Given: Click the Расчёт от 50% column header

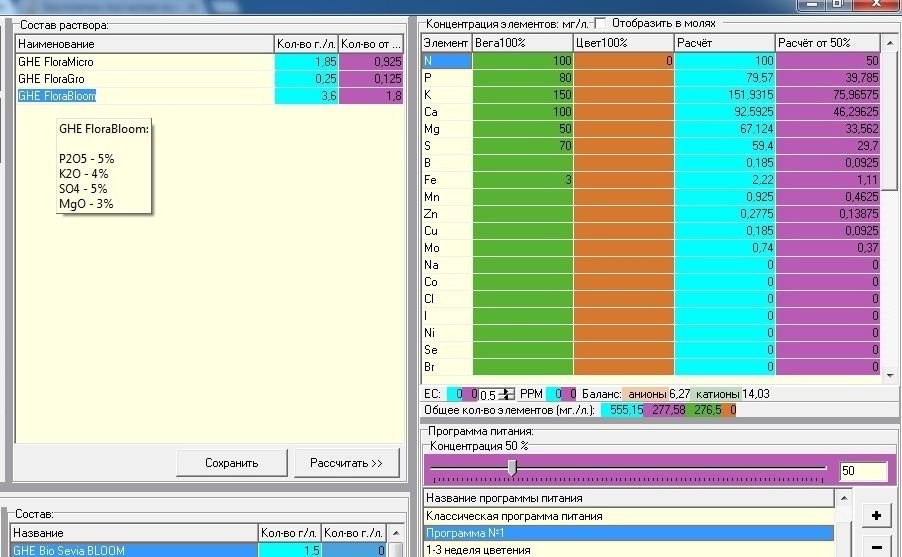Looking at the screenshot, I should (x=827, y=43).
